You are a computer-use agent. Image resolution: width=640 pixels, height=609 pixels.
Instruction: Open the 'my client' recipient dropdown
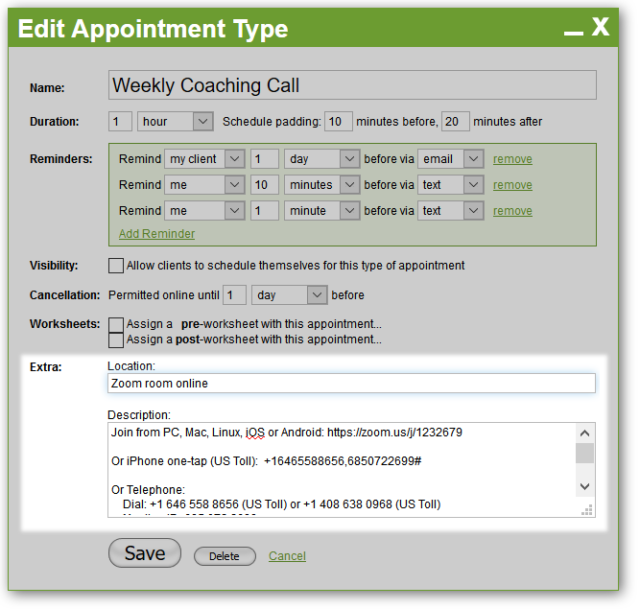[x=204, y=159]
